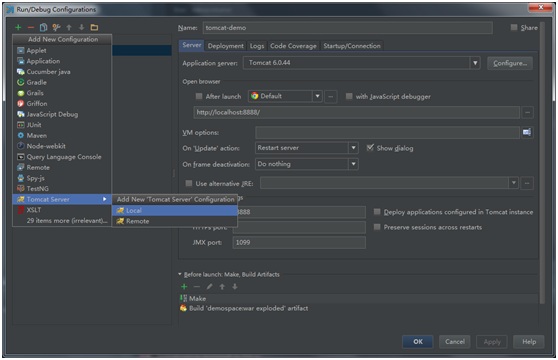Move configuration down with toolbar arrow
This screenshot has width=558, height=360.
(81, 27)
